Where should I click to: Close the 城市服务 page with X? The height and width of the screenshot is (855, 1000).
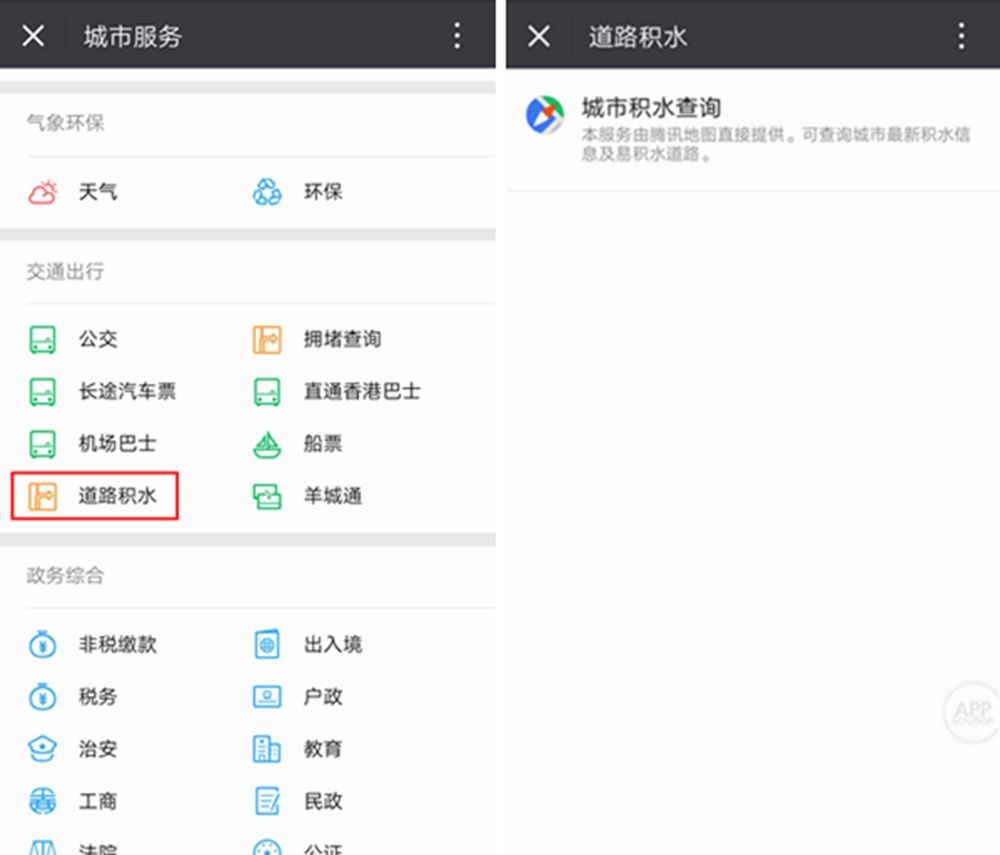click(33, 35)
